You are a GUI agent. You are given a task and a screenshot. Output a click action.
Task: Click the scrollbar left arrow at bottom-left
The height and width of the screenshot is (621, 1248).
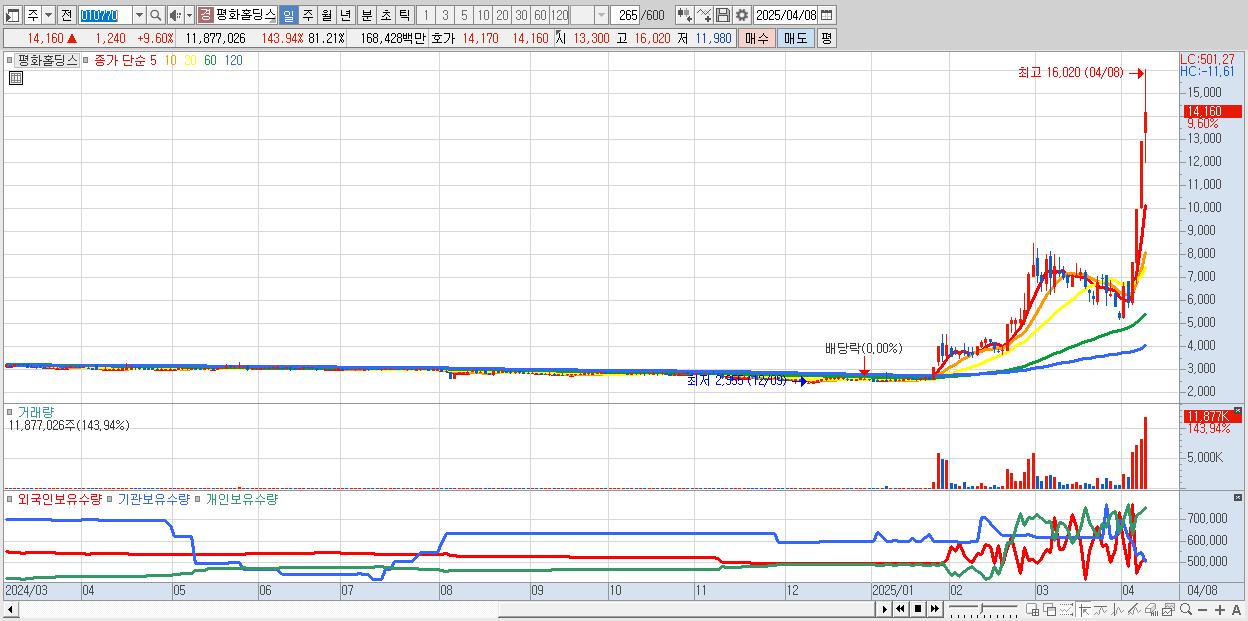[x=9, y=609]
